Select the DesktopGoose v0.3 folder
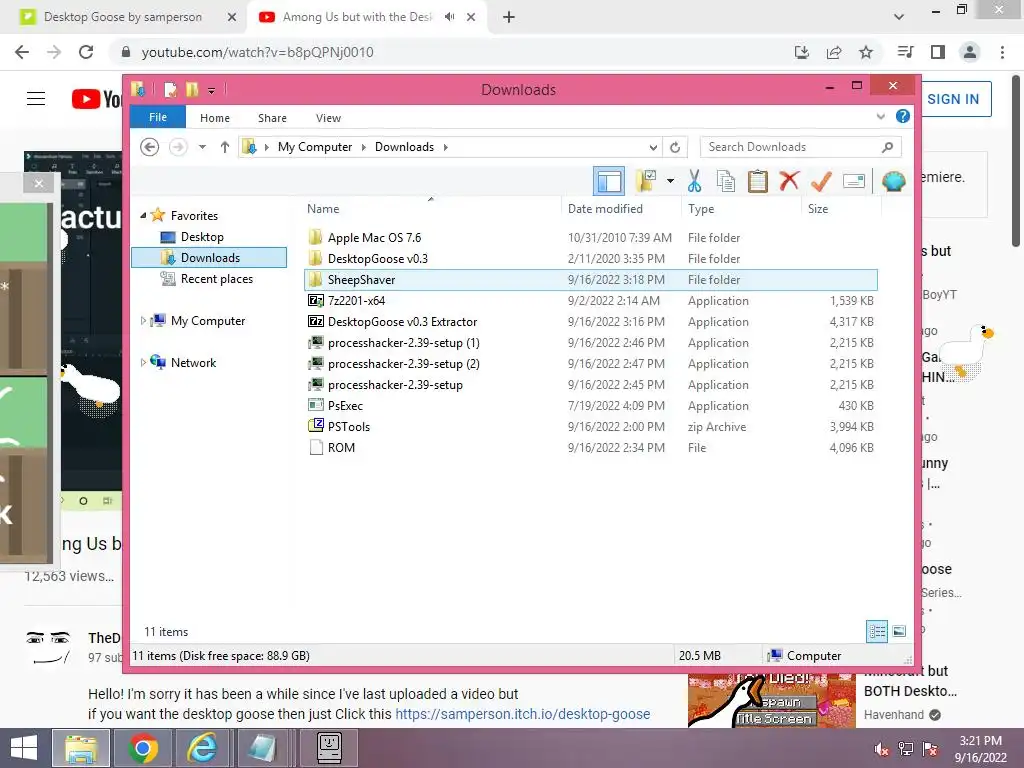 (x=590, y=259)
